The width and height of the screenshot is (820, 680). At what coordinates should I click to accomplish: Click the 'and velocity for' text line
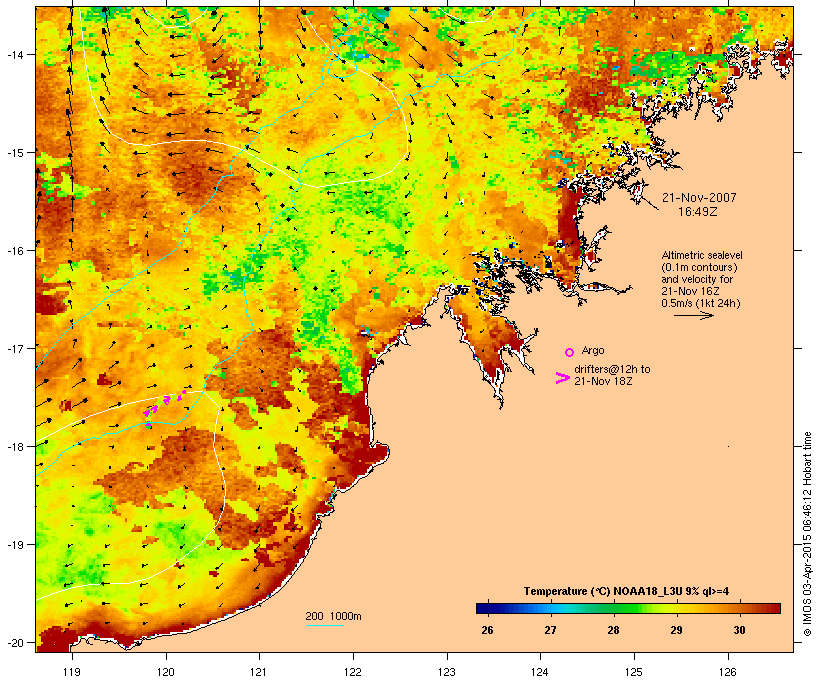(x=697, y=279)
